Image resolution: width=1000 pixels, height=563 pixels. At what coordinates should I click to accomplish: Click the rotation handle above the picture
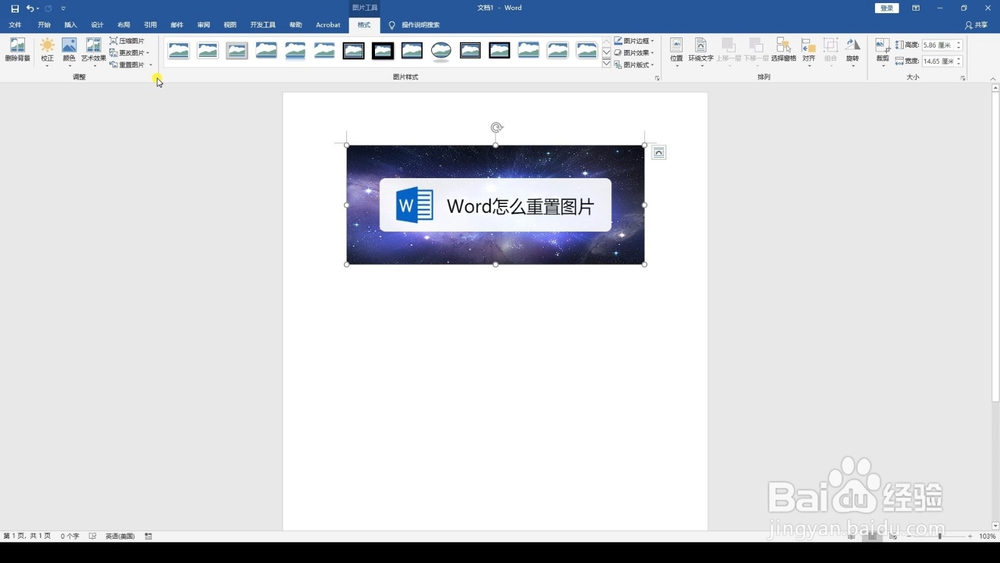pyautogui.click(x=496, y=128)
